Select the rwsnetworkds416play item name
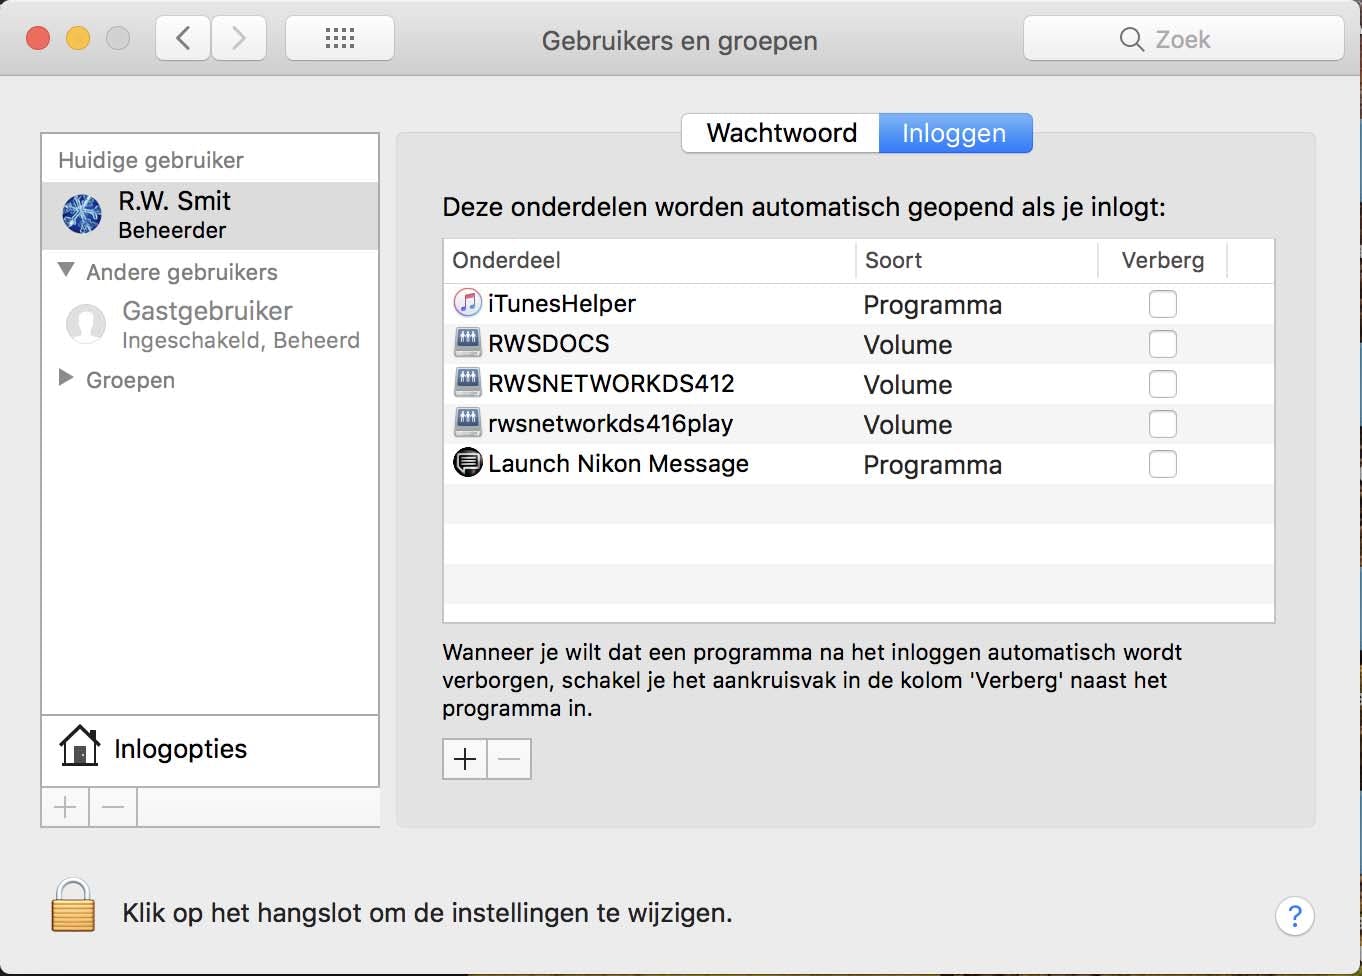Viewport: 1362px width, 976px height. coord(610,423)
